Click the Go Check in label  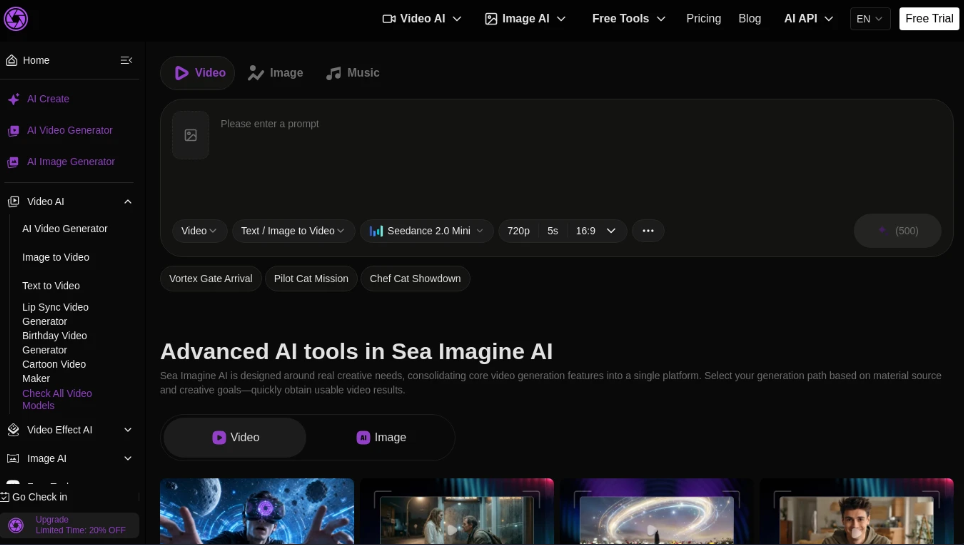(x=40, y=497)
